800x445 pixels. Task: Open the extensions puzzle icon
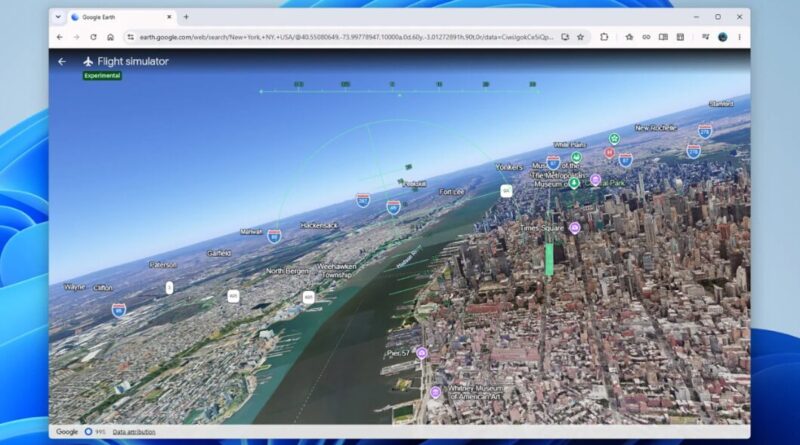[604, 37]
